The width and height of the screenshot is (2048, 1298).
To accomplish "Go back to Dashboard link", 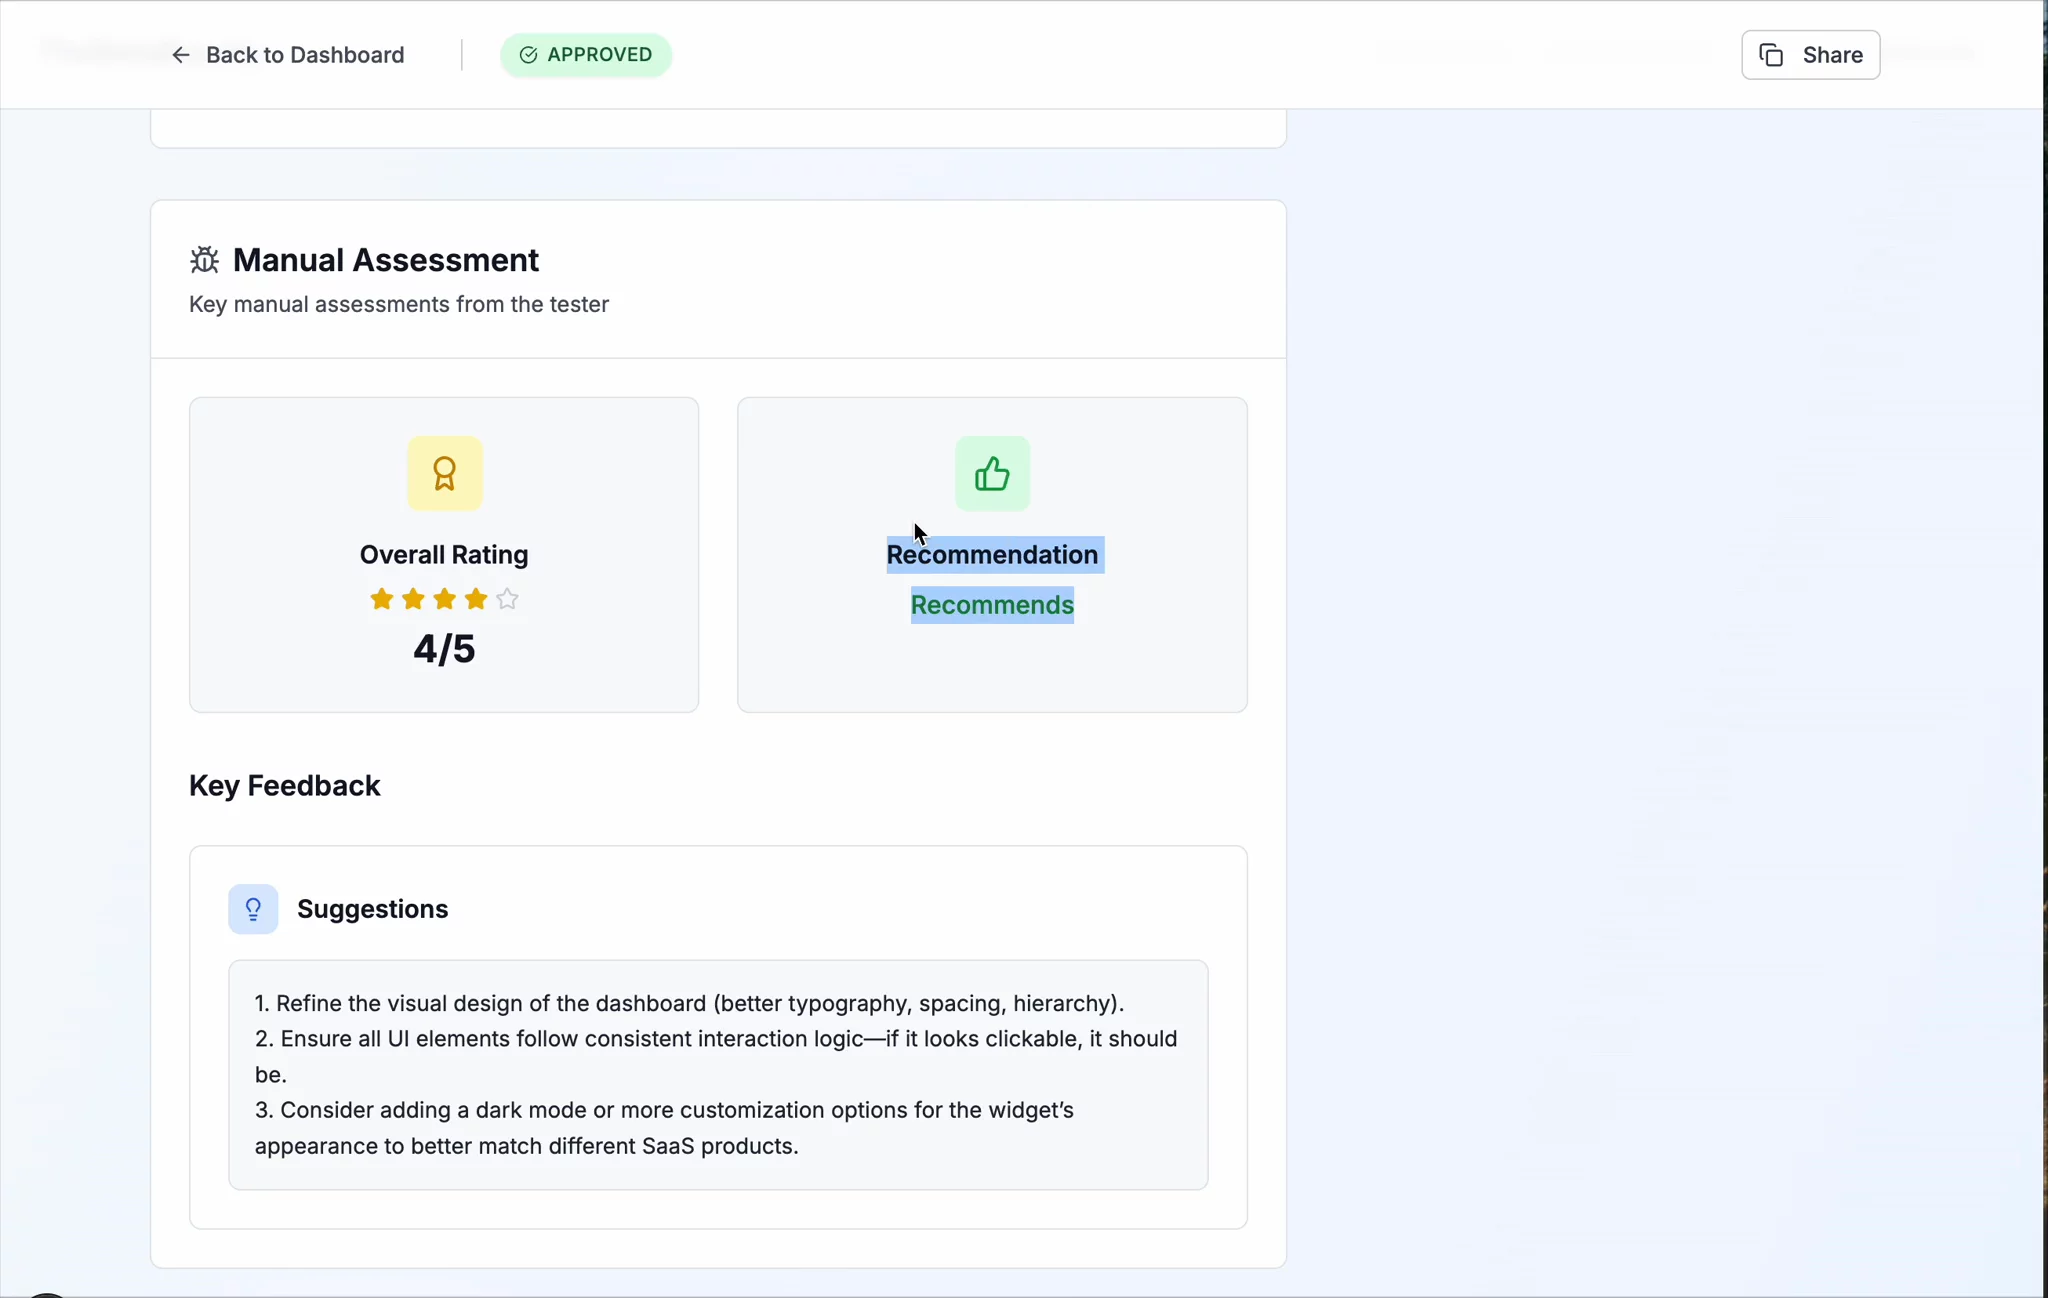I will [x=304, y=55].
